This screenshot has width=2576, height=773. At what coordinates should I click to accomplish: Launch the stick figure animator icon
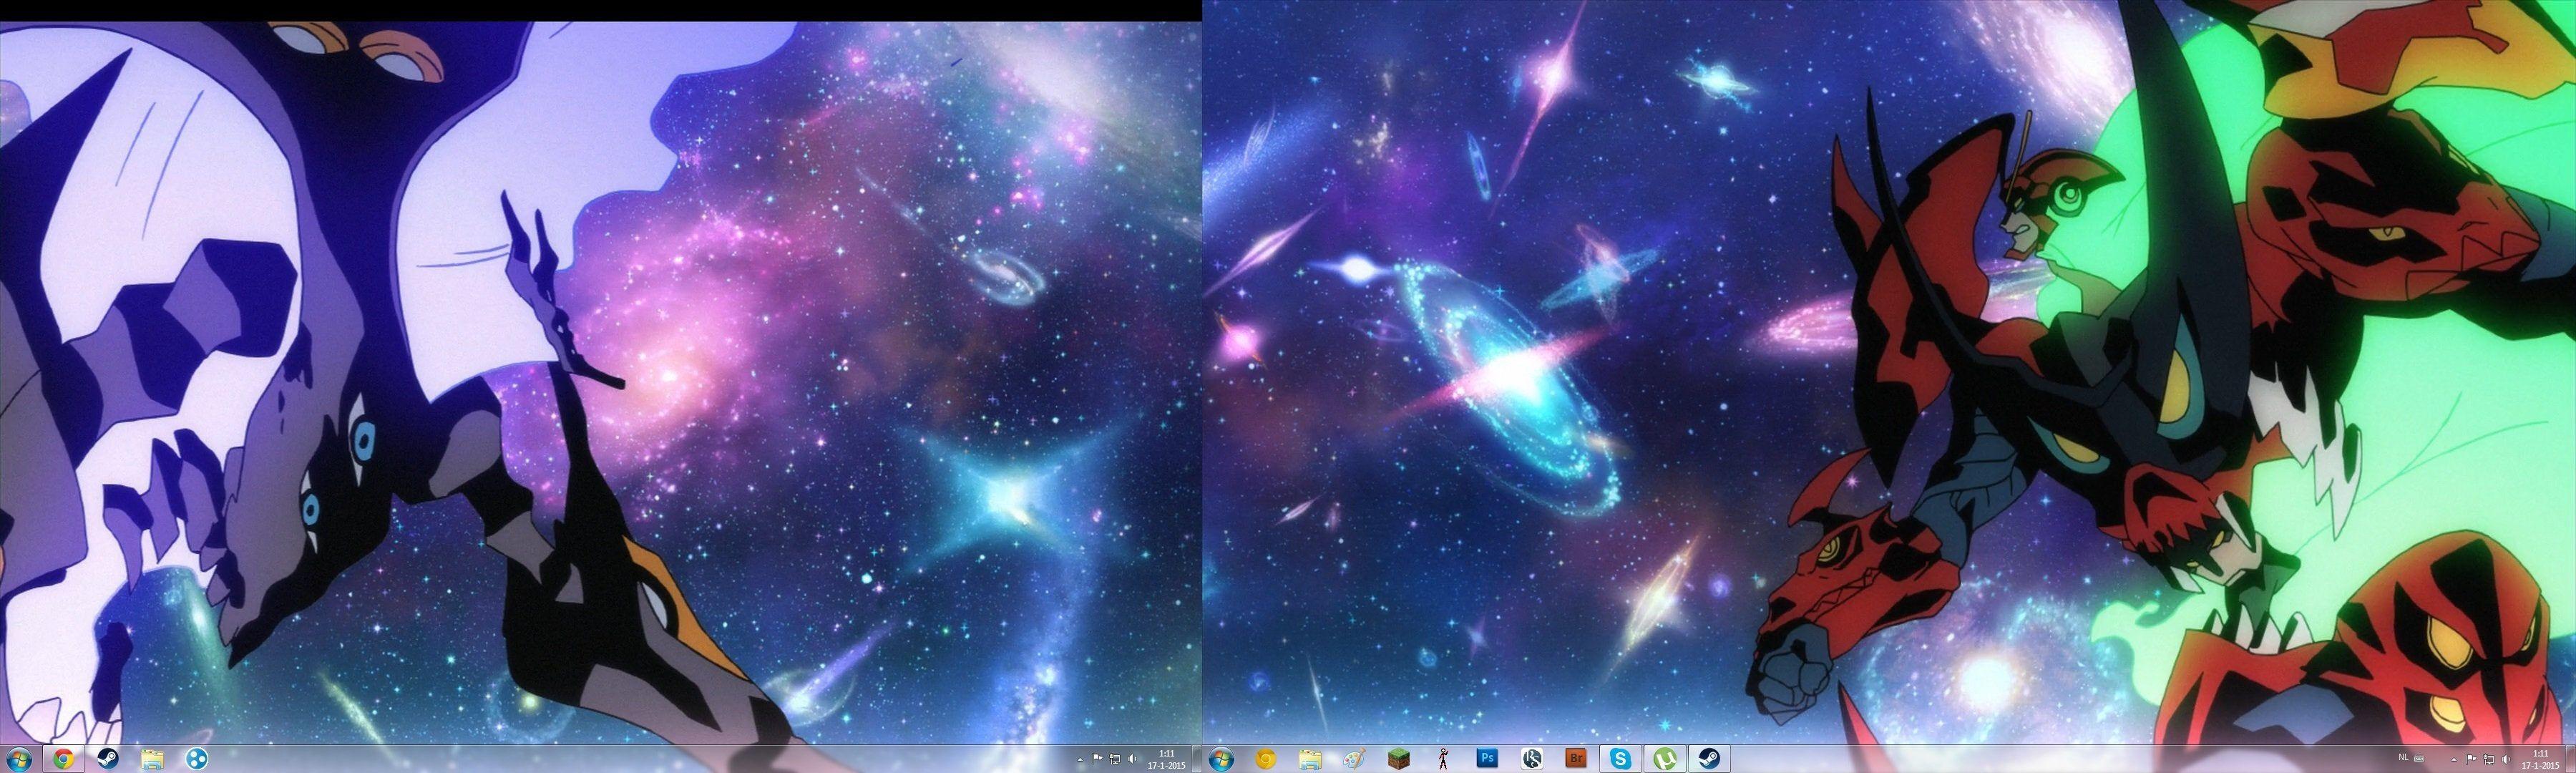[1442, 759]
